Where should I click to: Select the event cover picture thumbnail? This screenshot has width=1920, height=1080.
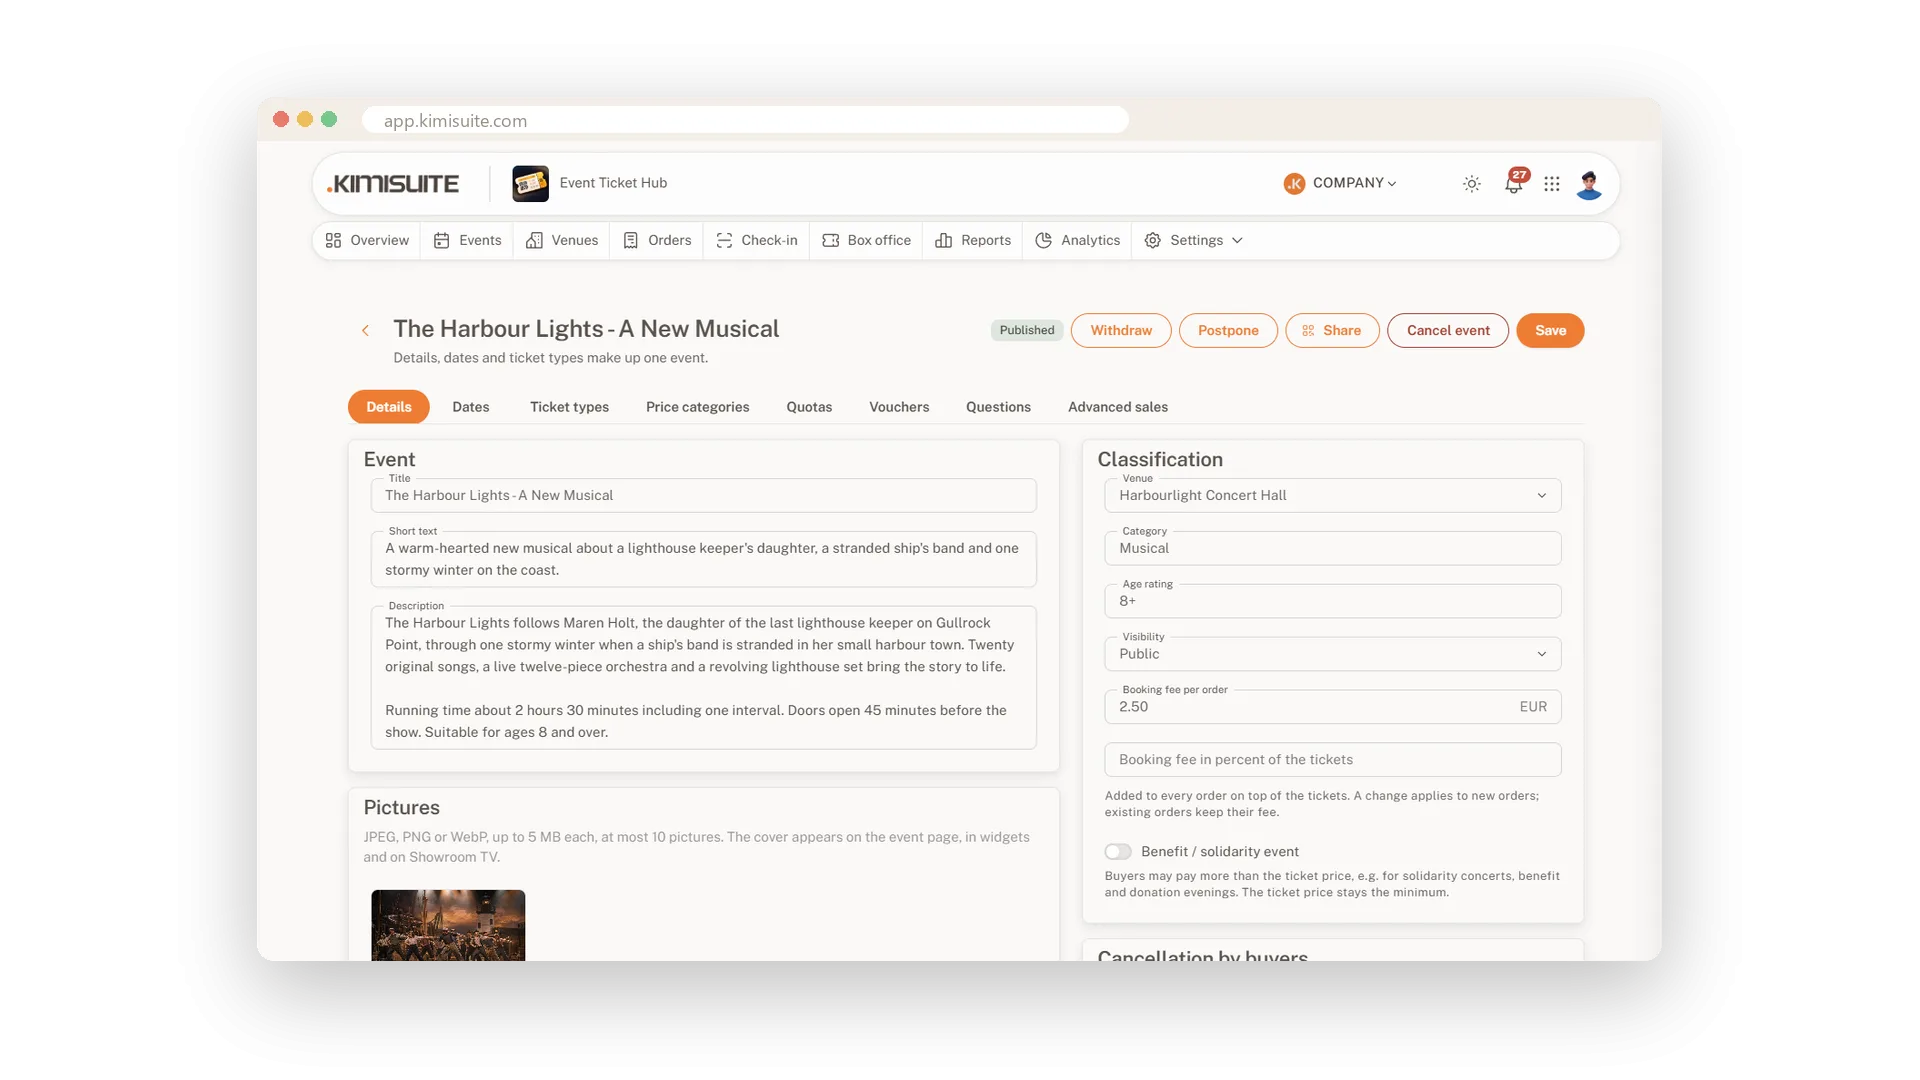point(448,926)
